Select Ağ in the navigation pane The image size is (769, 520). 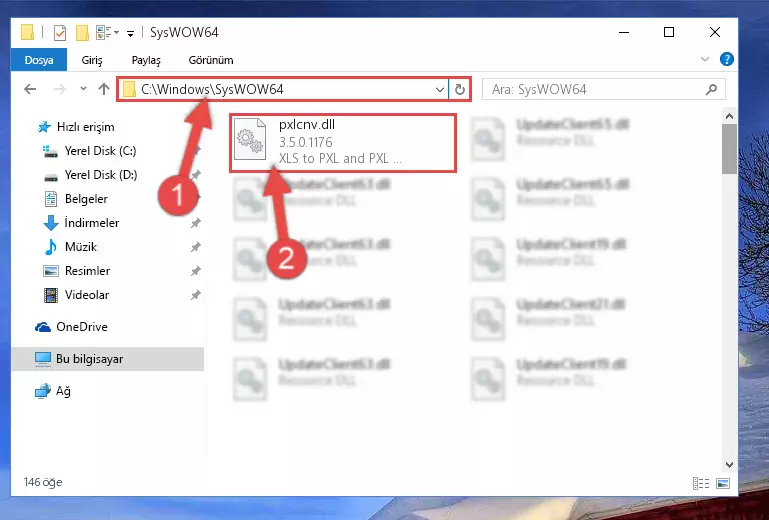(52, 391)
